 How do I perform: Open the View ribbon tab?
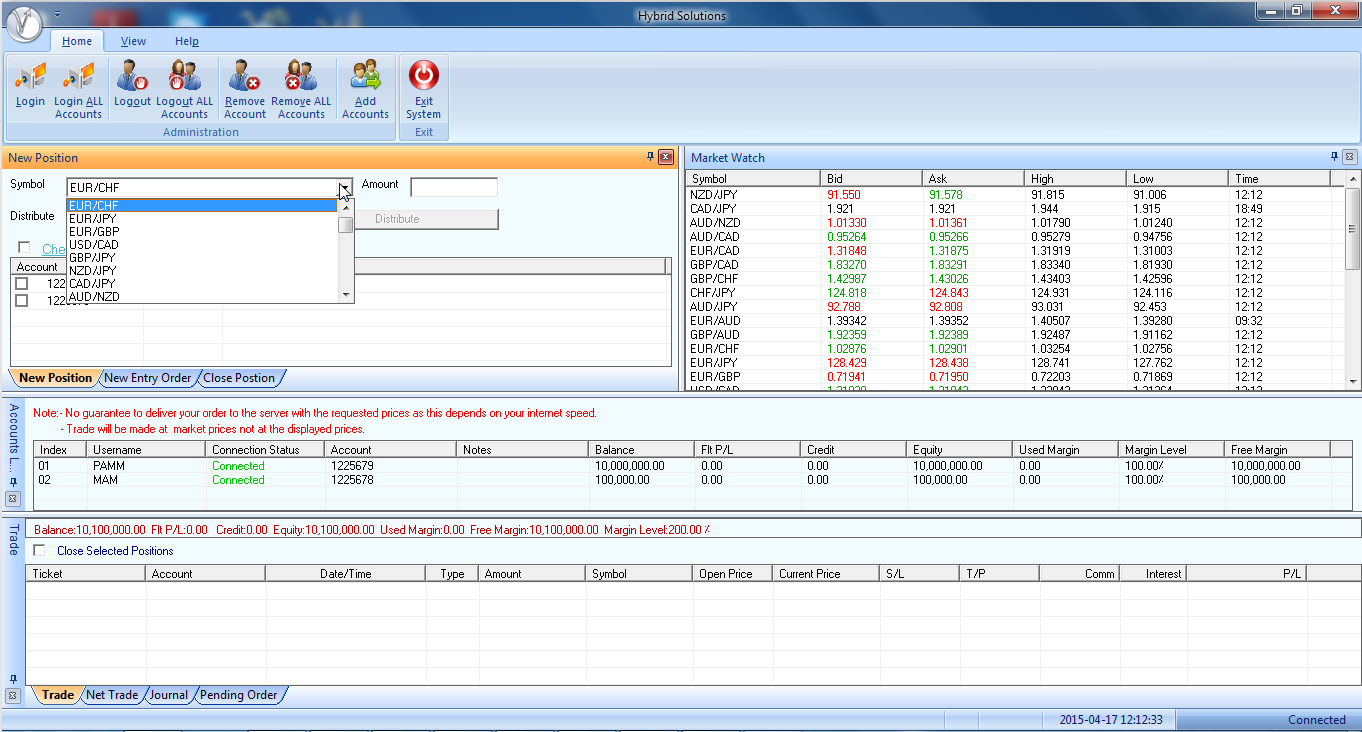(x=133, y=42)
